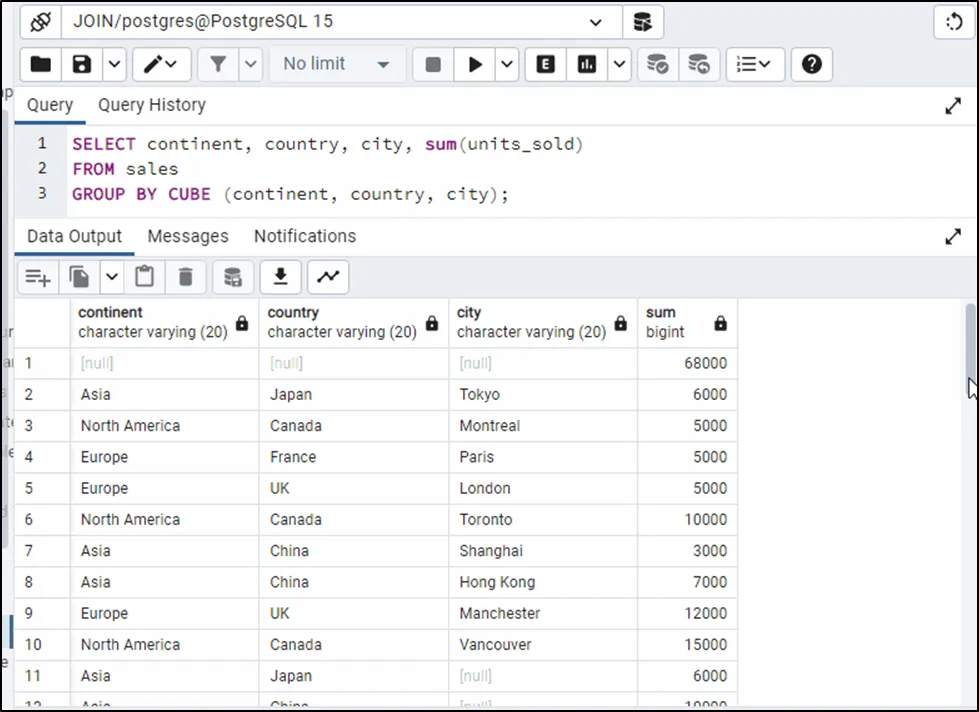Open the Edit pencil dropdown menu
Viewport: 979px width, 712px height.
click(160, 65)
